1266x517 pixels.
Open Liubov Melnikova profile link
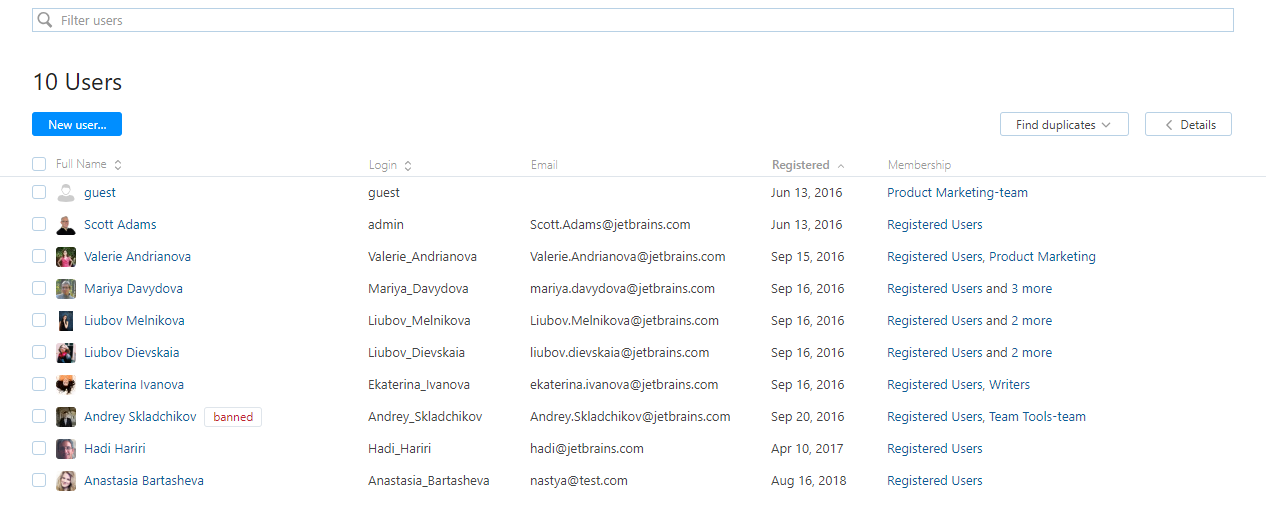[134, 321]
